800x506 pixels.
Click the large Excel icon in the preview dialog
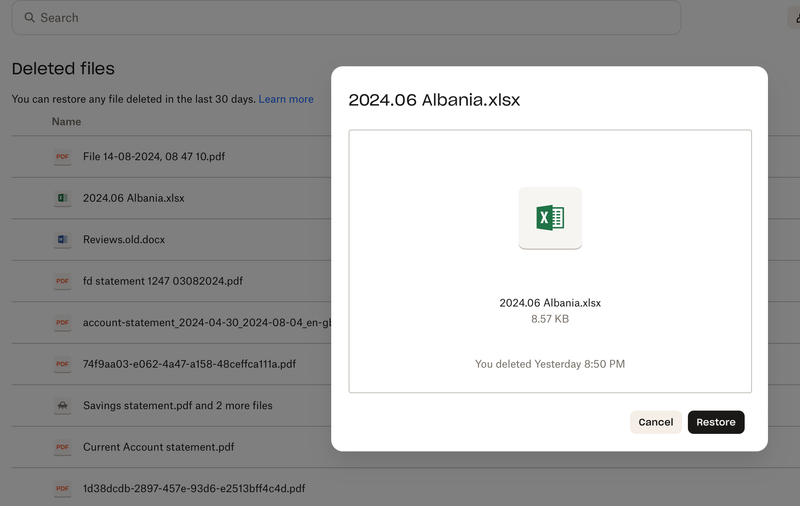[550, 218]
